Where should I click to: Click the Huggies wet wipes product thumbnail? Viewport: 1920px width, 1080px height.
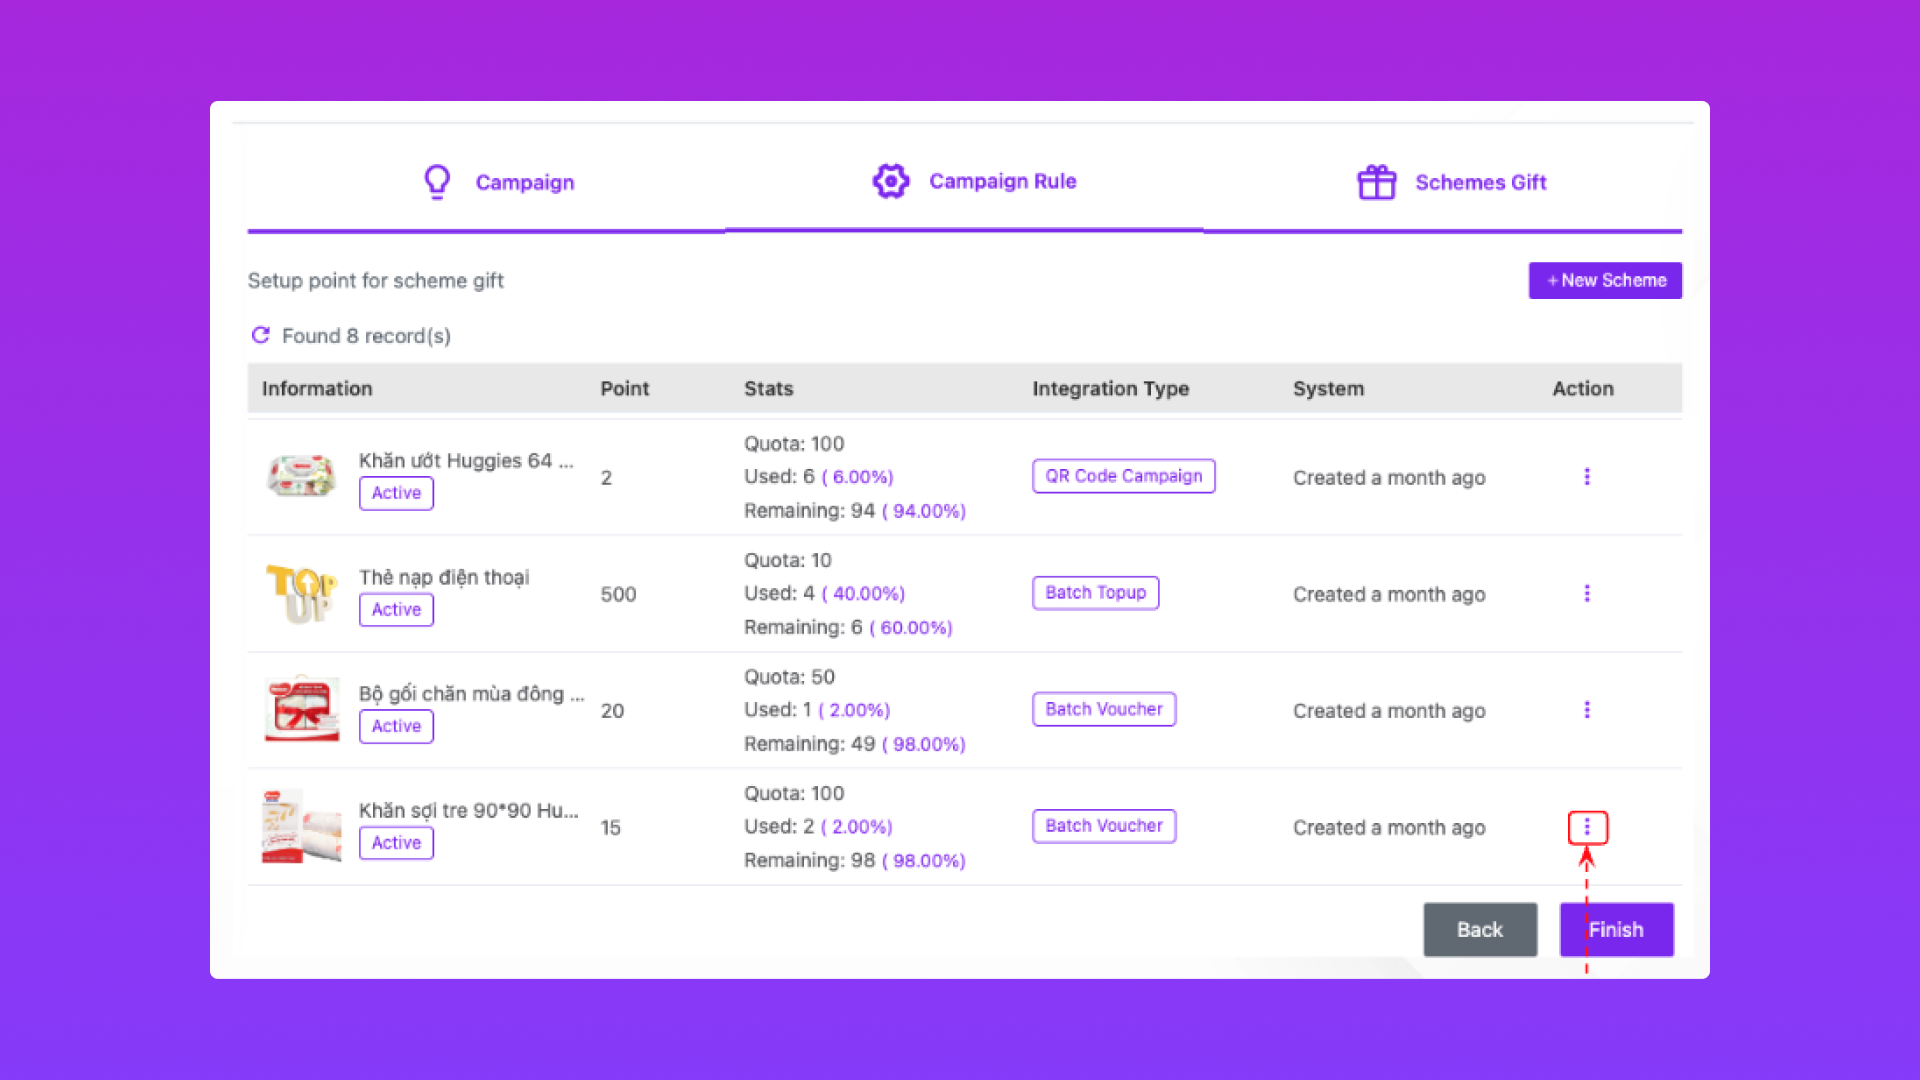[x=301, y=476]
